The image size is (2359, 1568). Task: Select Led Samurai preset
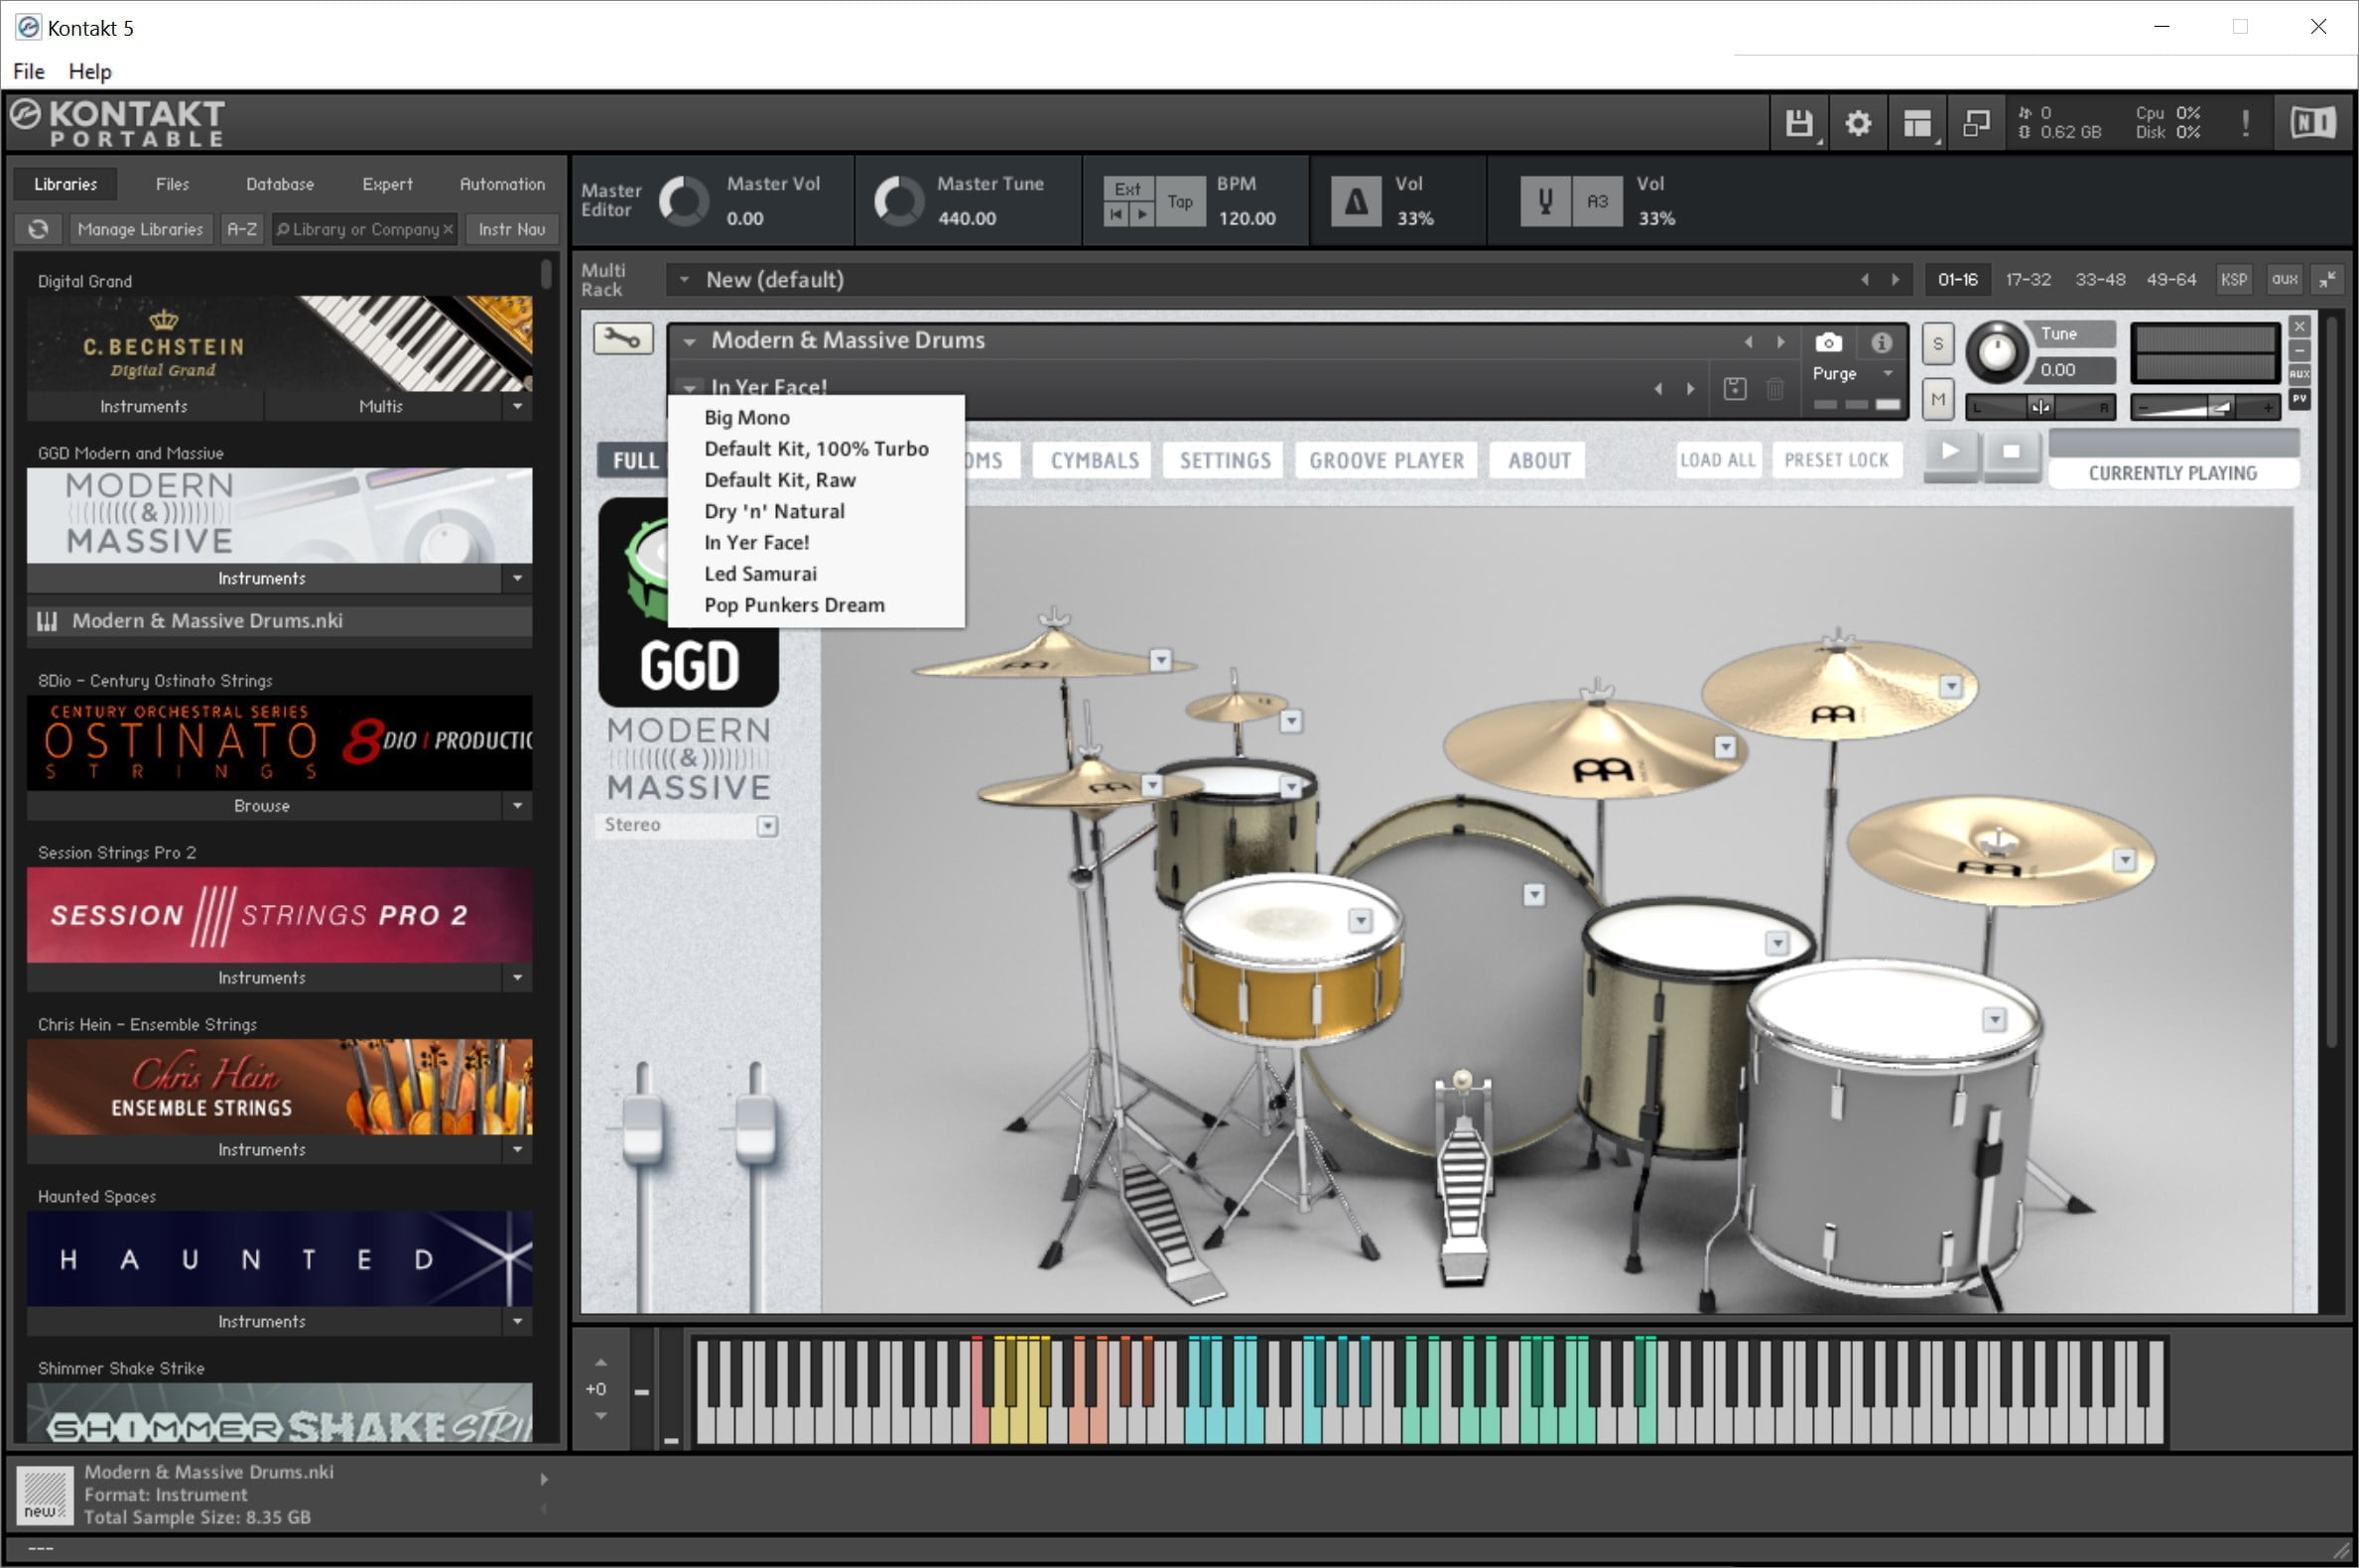[x=761, y=574]
